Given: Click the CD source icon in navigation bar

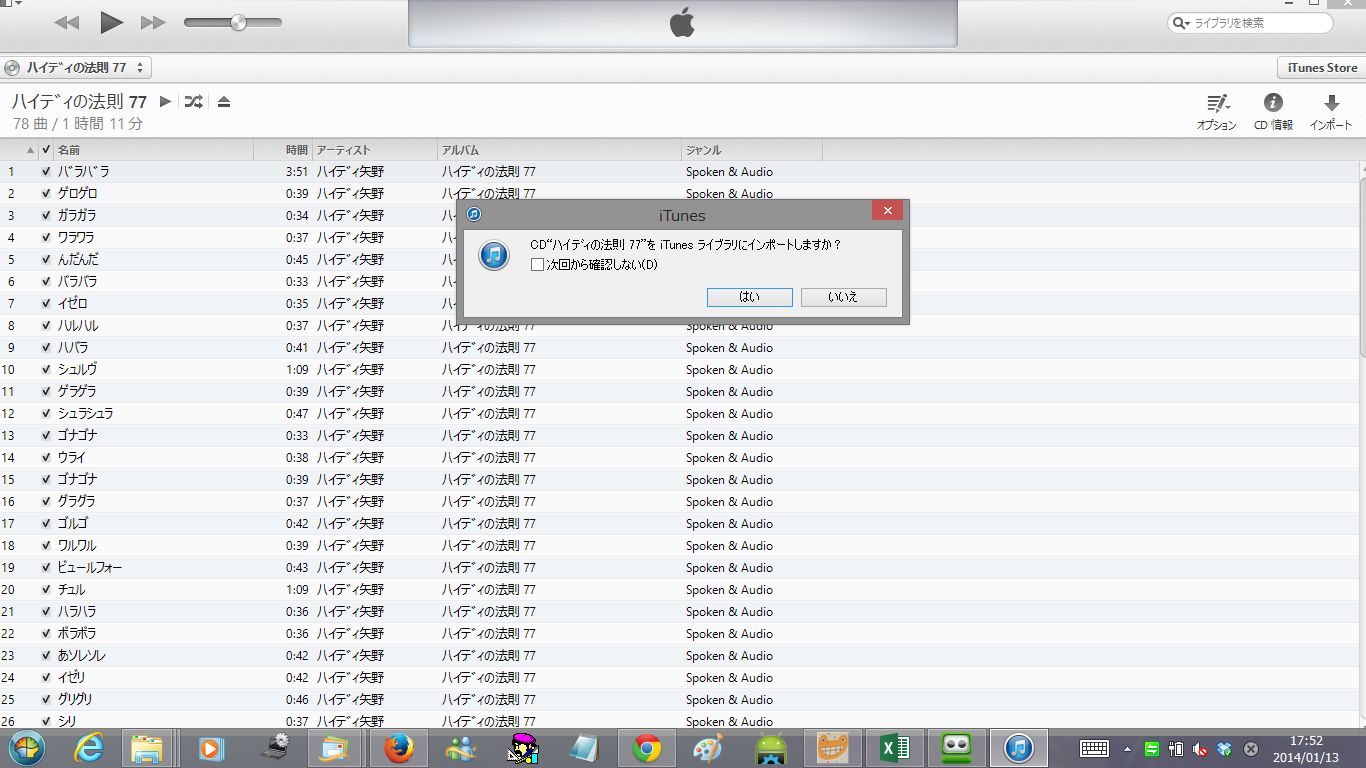Looking at the screenshot, I should pos(10,68).
